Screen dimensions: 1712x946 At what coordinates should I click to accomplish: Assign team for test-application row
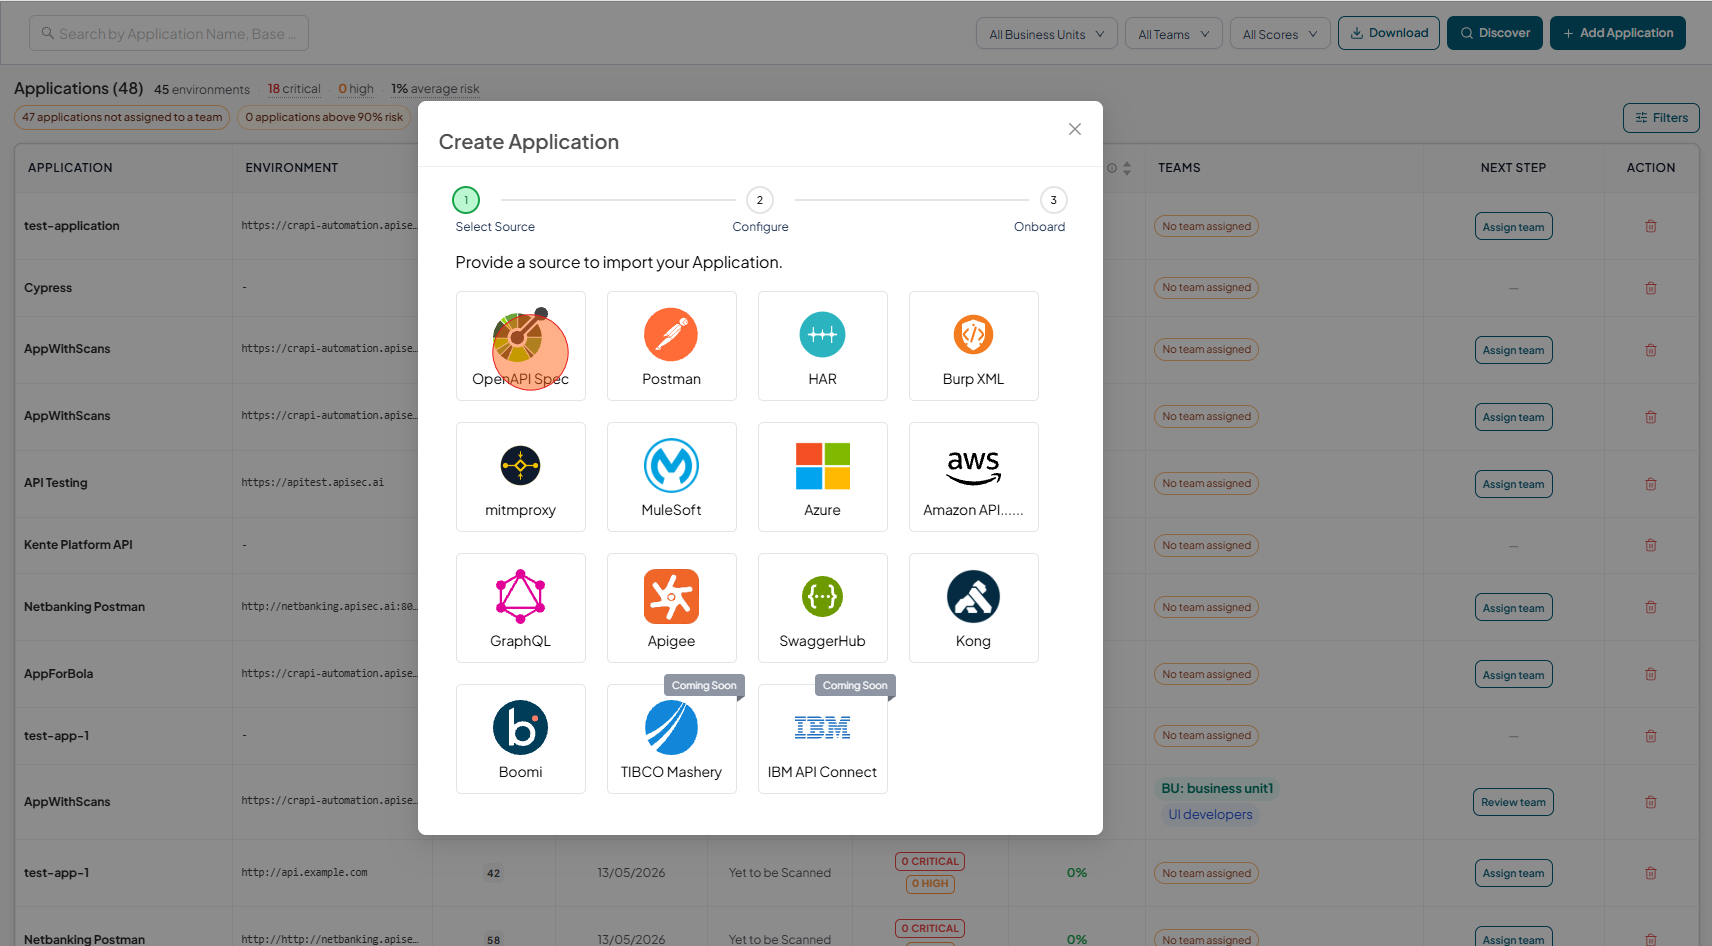(1513, 227)
